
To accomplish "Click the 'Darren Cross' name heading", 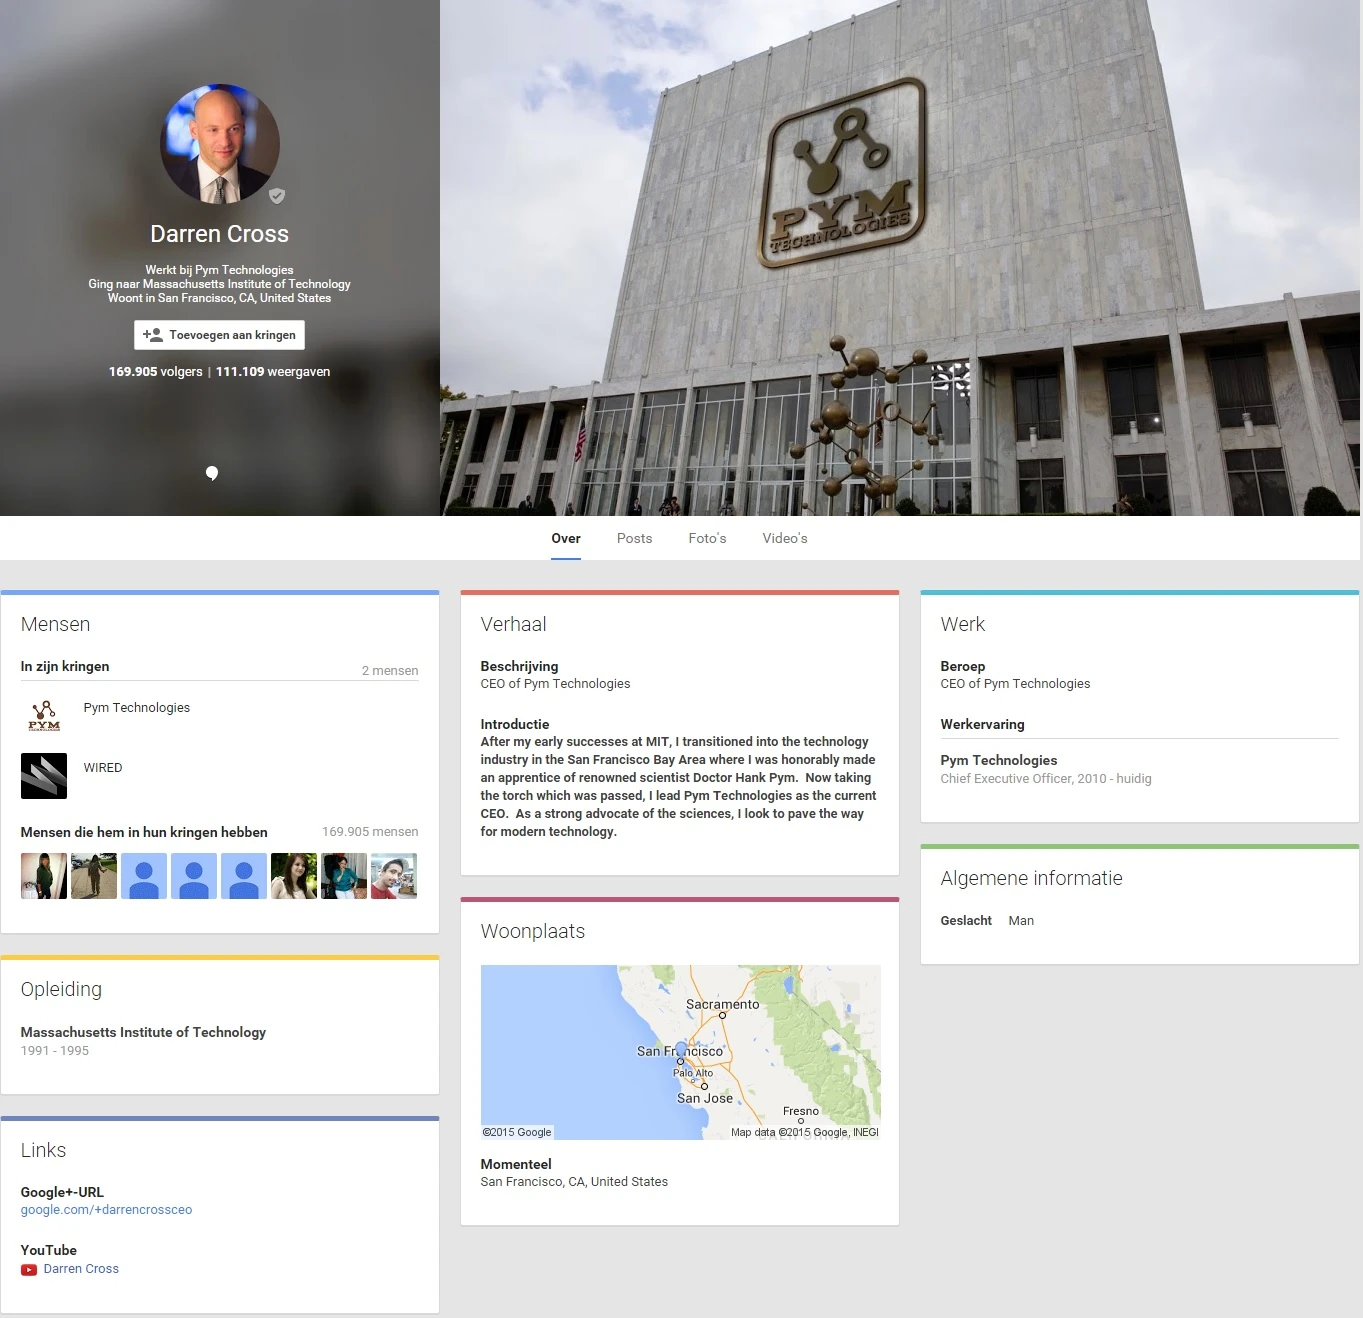I will [220, 234].
